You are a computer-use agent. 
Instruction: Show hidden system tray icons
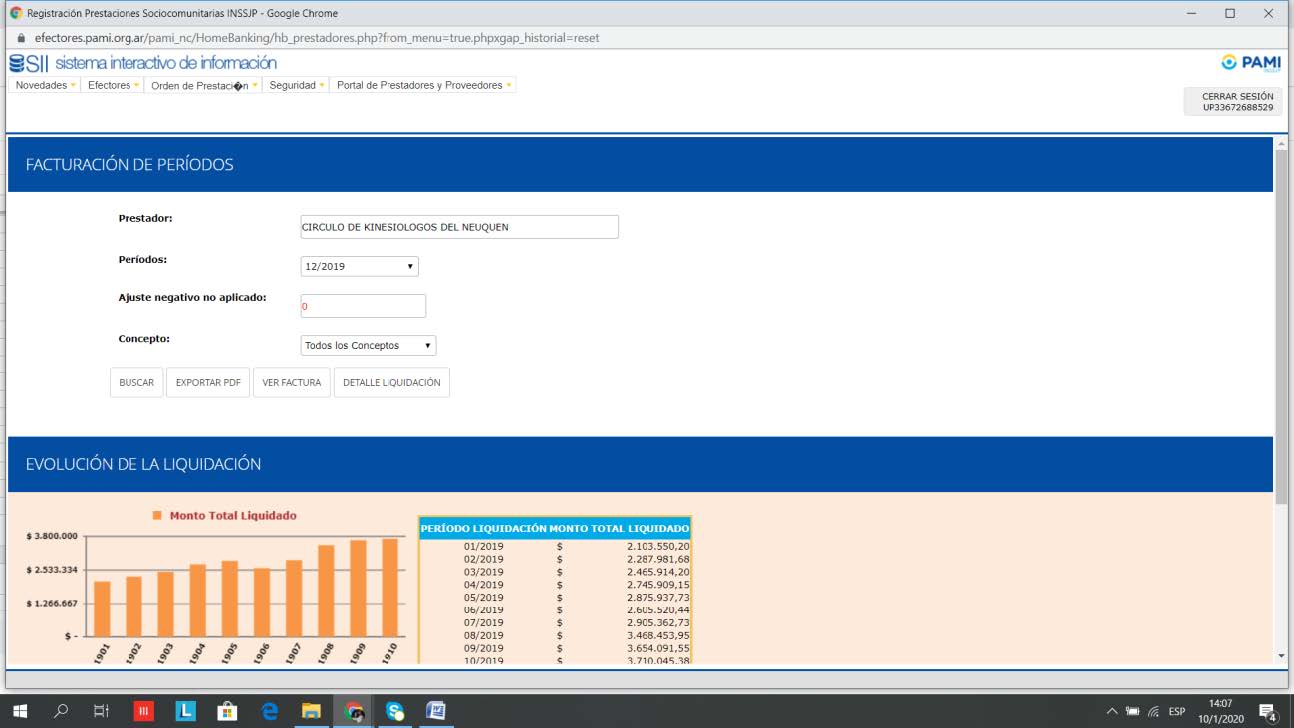[1112, 712]
